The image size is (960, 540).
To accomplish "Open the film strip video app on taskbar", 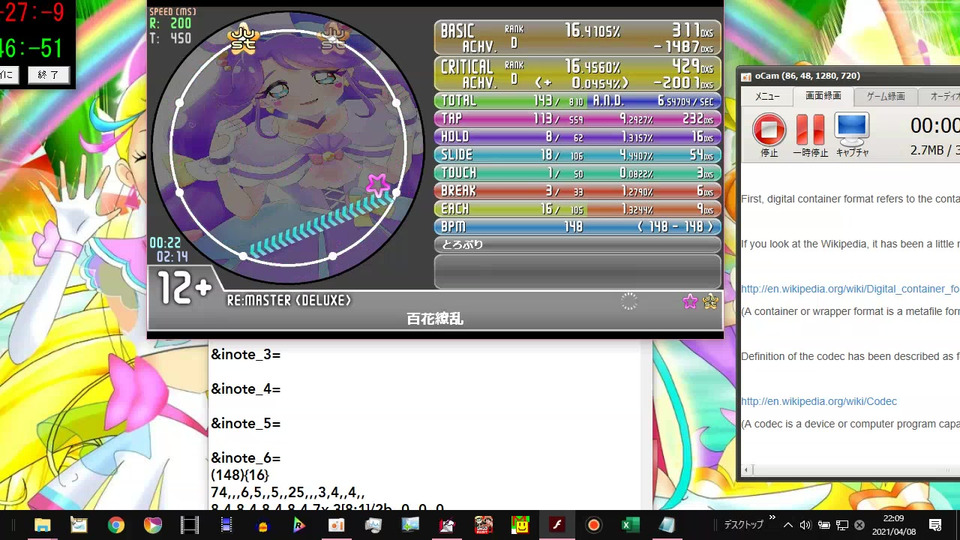I will (189, 525).
